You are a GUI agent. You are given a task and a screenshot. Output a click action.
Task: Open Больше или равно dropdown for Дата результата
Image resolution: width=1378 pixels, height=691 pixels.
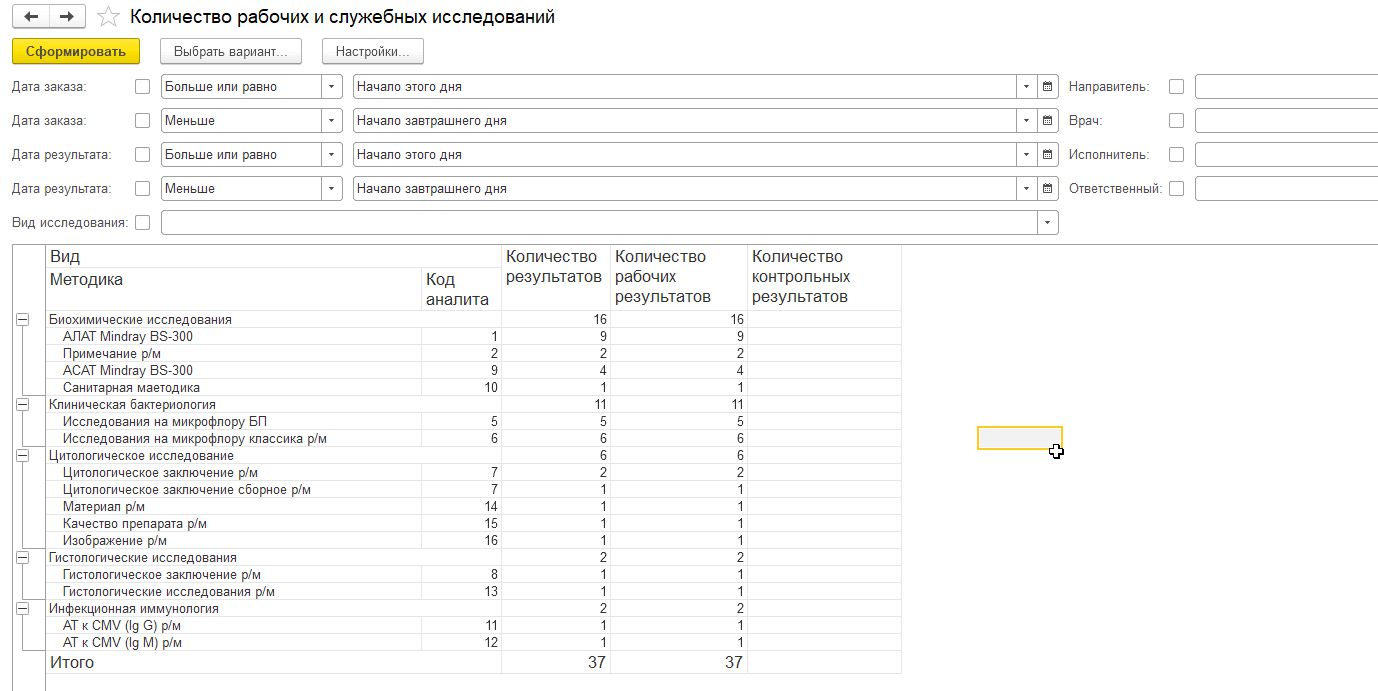coord(332,155)
